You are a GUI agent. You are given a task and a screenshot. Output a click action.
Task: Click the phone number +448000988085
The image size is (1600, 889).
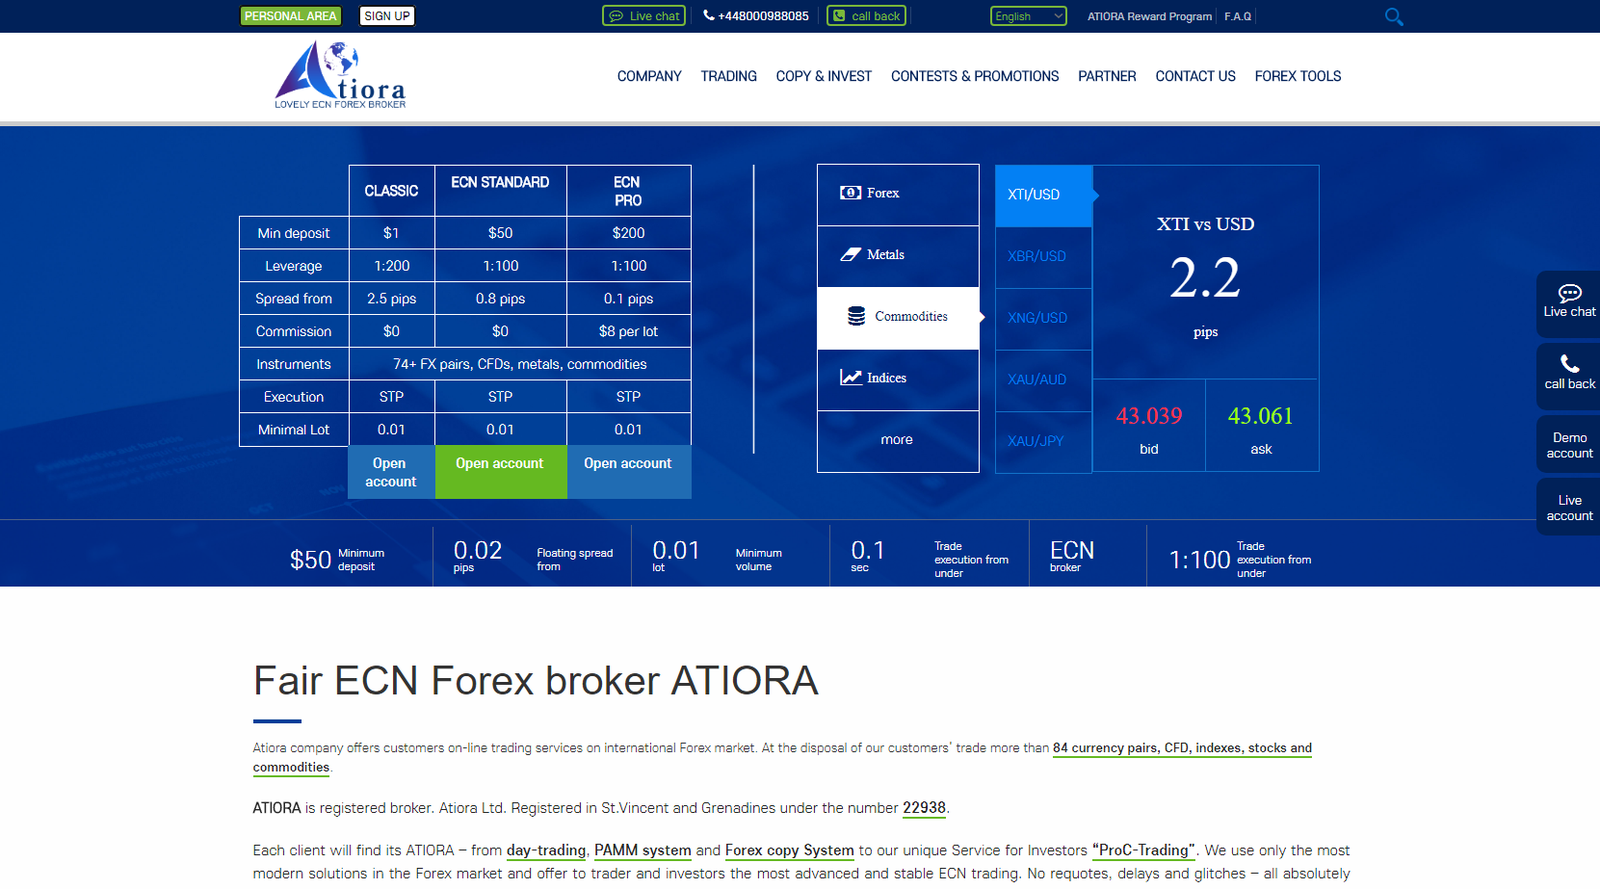763,16
